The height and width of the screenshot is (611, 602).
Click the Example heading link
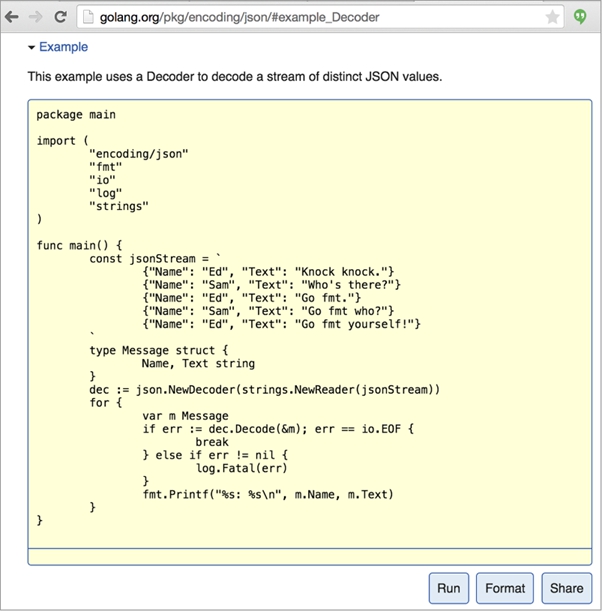click(x=63, y=47)
